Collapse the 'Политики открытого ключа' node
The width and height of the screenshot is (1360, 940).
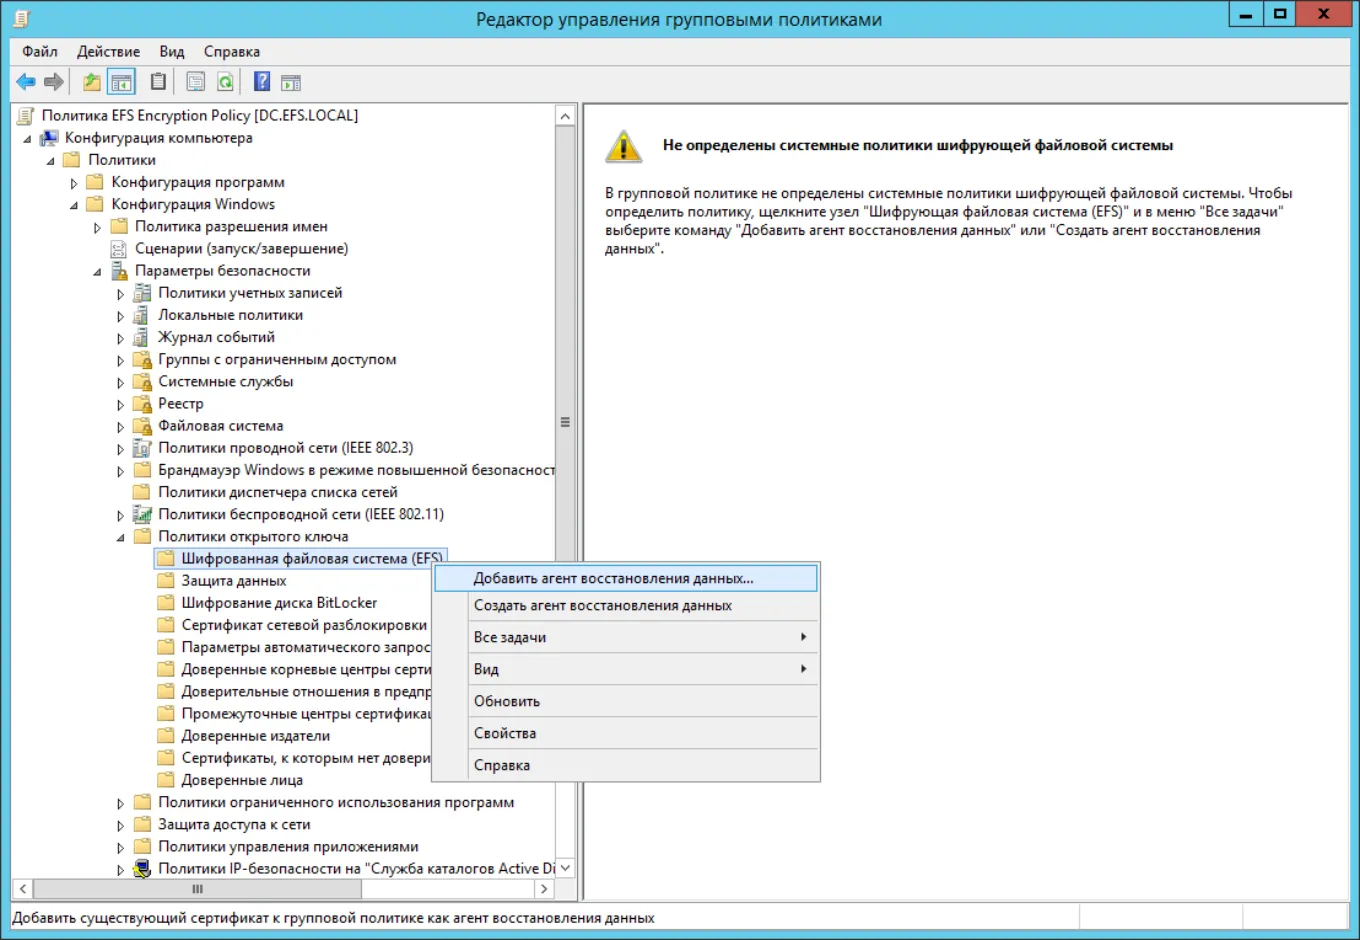click(120, 538)
